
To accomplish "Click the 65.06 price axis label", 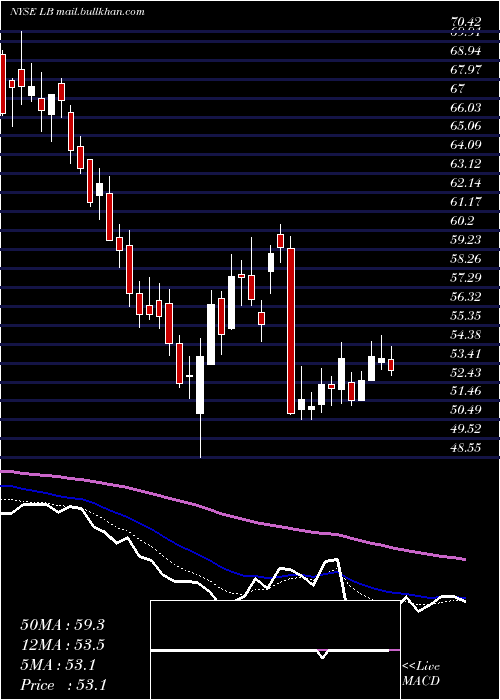I will [466, 126].
